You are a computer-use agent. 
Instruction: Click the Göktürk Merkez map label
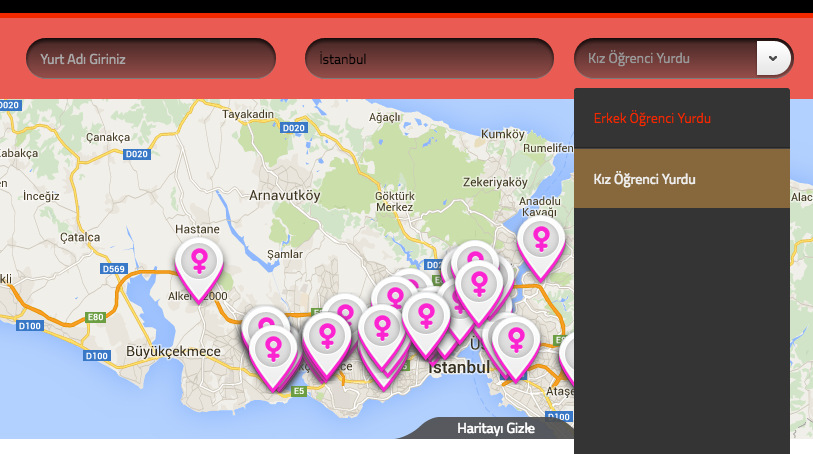(x=395, y=202)
